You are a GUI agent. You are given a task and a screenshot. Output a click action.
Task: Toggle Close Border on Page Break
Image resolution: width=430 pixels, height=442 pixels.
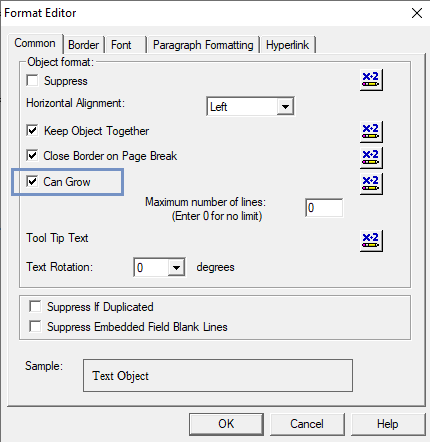click(32, 155)
